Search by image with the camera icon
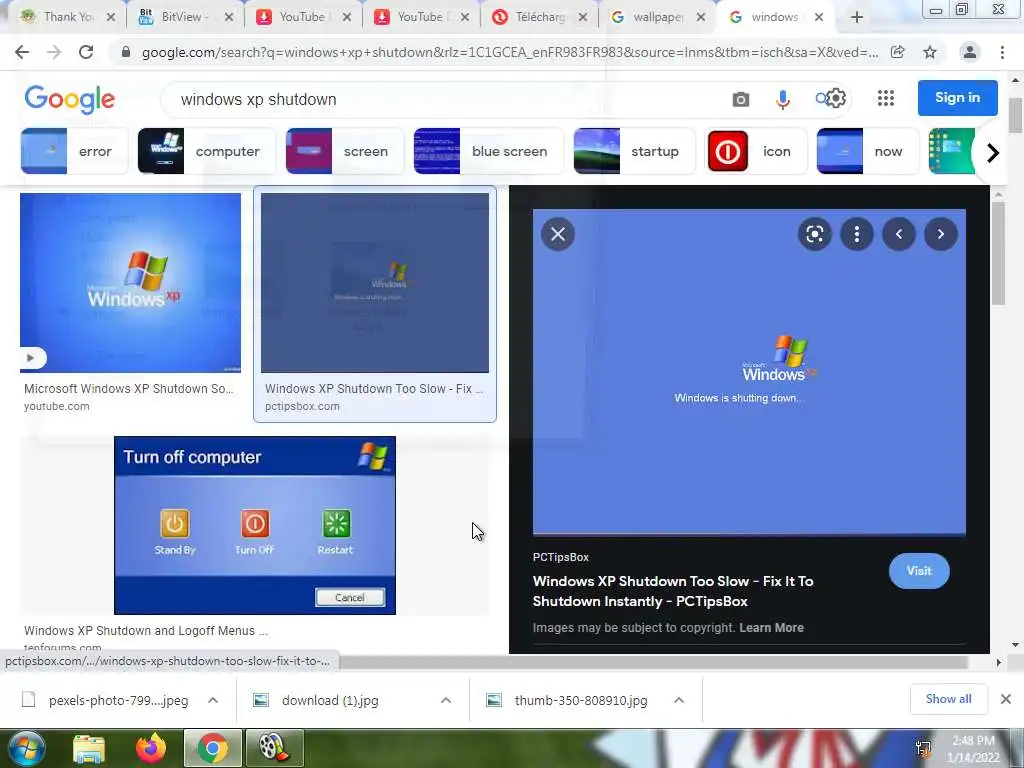1024x768 pixels. click(741, 99)
